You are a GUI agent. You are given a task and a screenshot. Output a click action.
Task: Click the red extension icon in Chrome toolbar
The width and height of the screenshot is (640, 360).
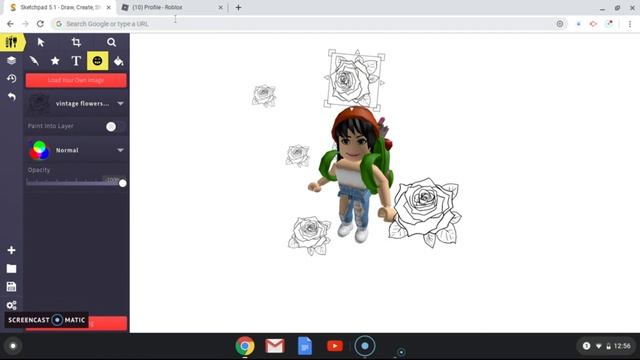(x=593, y=24)
